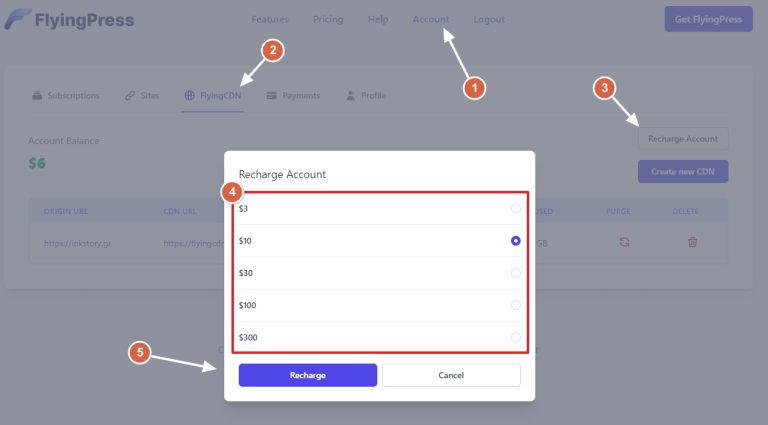Open the Features menu link
768x425 pixels.
[270, 19]
